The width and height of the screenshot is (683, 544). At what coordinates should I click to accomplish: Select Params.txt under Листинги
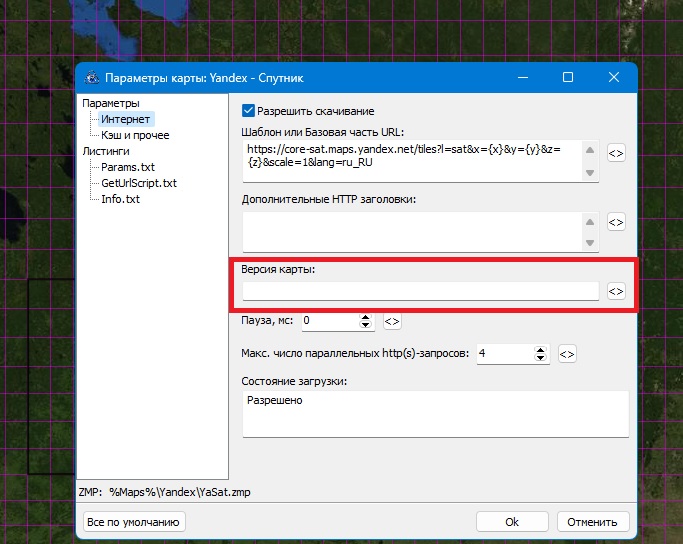point(127,167)
